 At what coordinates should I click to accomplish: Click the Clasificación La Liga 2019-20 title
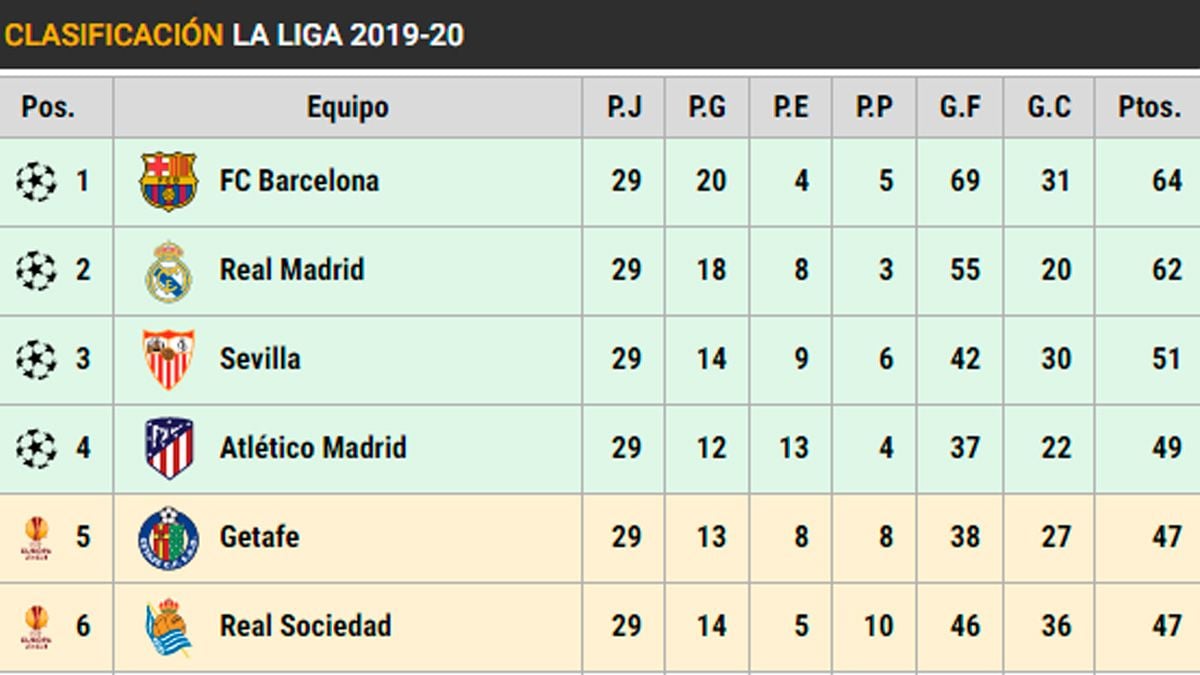[234, 35]
